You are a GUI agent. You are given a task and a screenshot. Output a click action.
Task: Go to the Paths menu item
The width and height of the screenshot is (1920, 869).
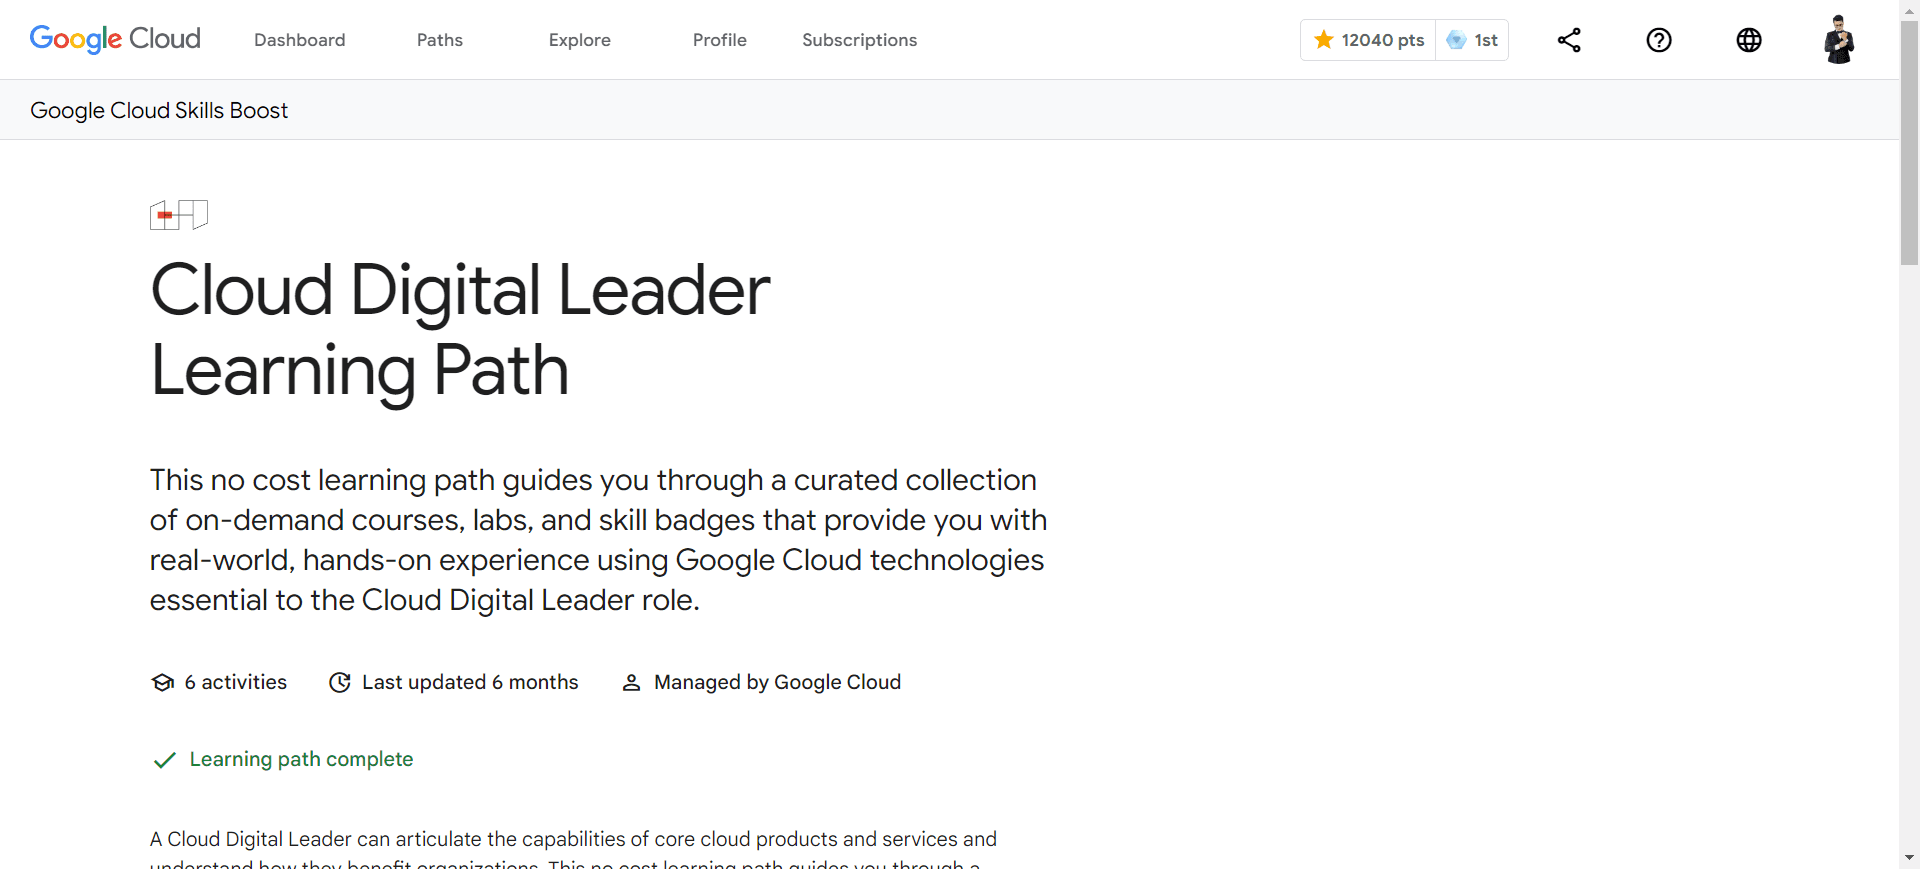(x=439, y=40)
